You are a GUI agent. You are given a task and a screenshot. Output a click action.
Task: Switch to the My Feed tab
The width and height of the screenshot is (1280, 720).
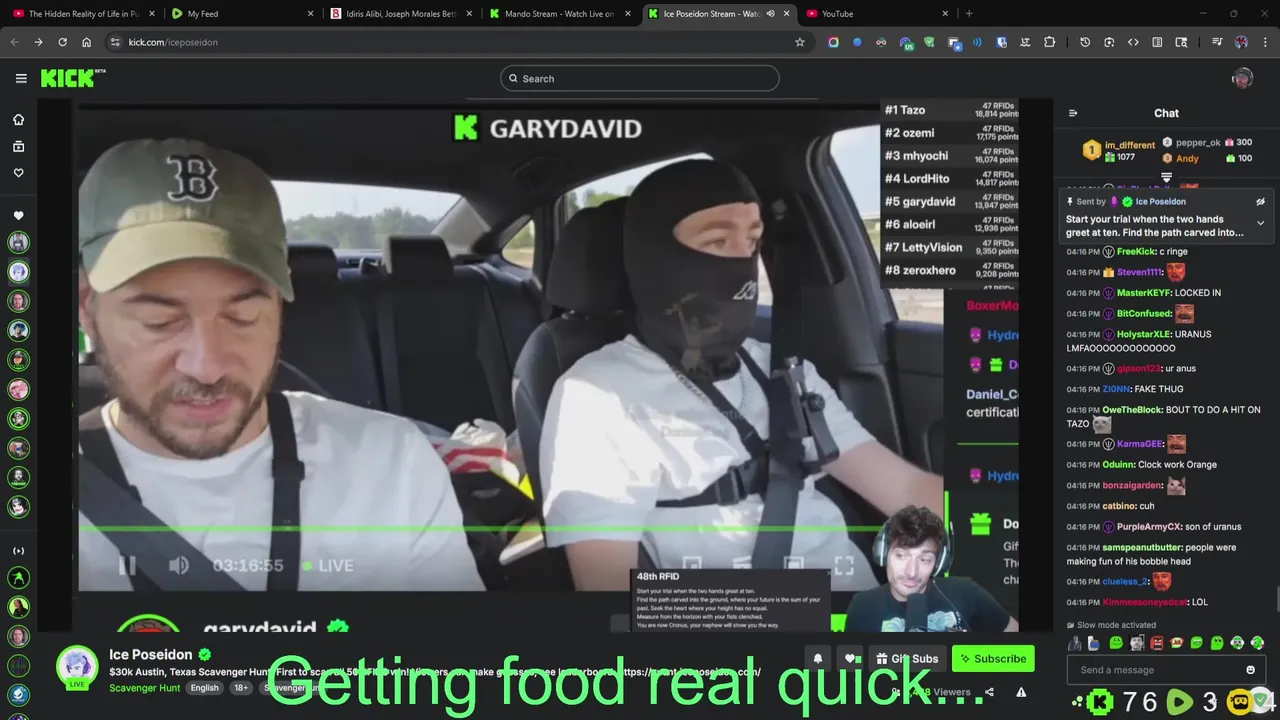240,14
